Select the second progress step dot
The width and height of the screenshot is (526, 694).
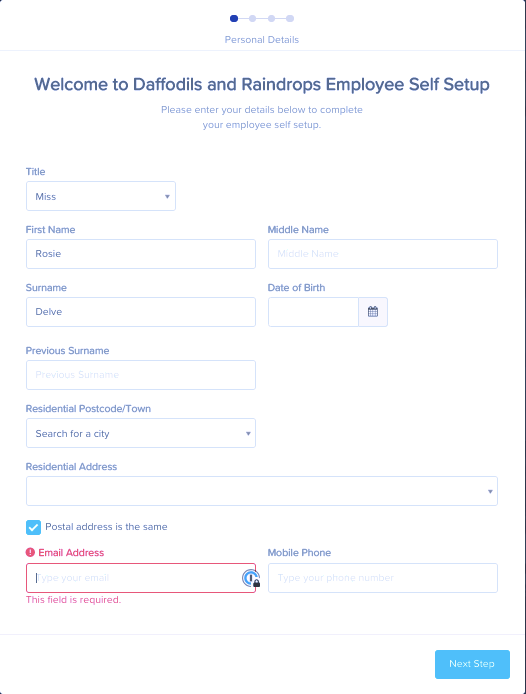click(x=252, y=18)
